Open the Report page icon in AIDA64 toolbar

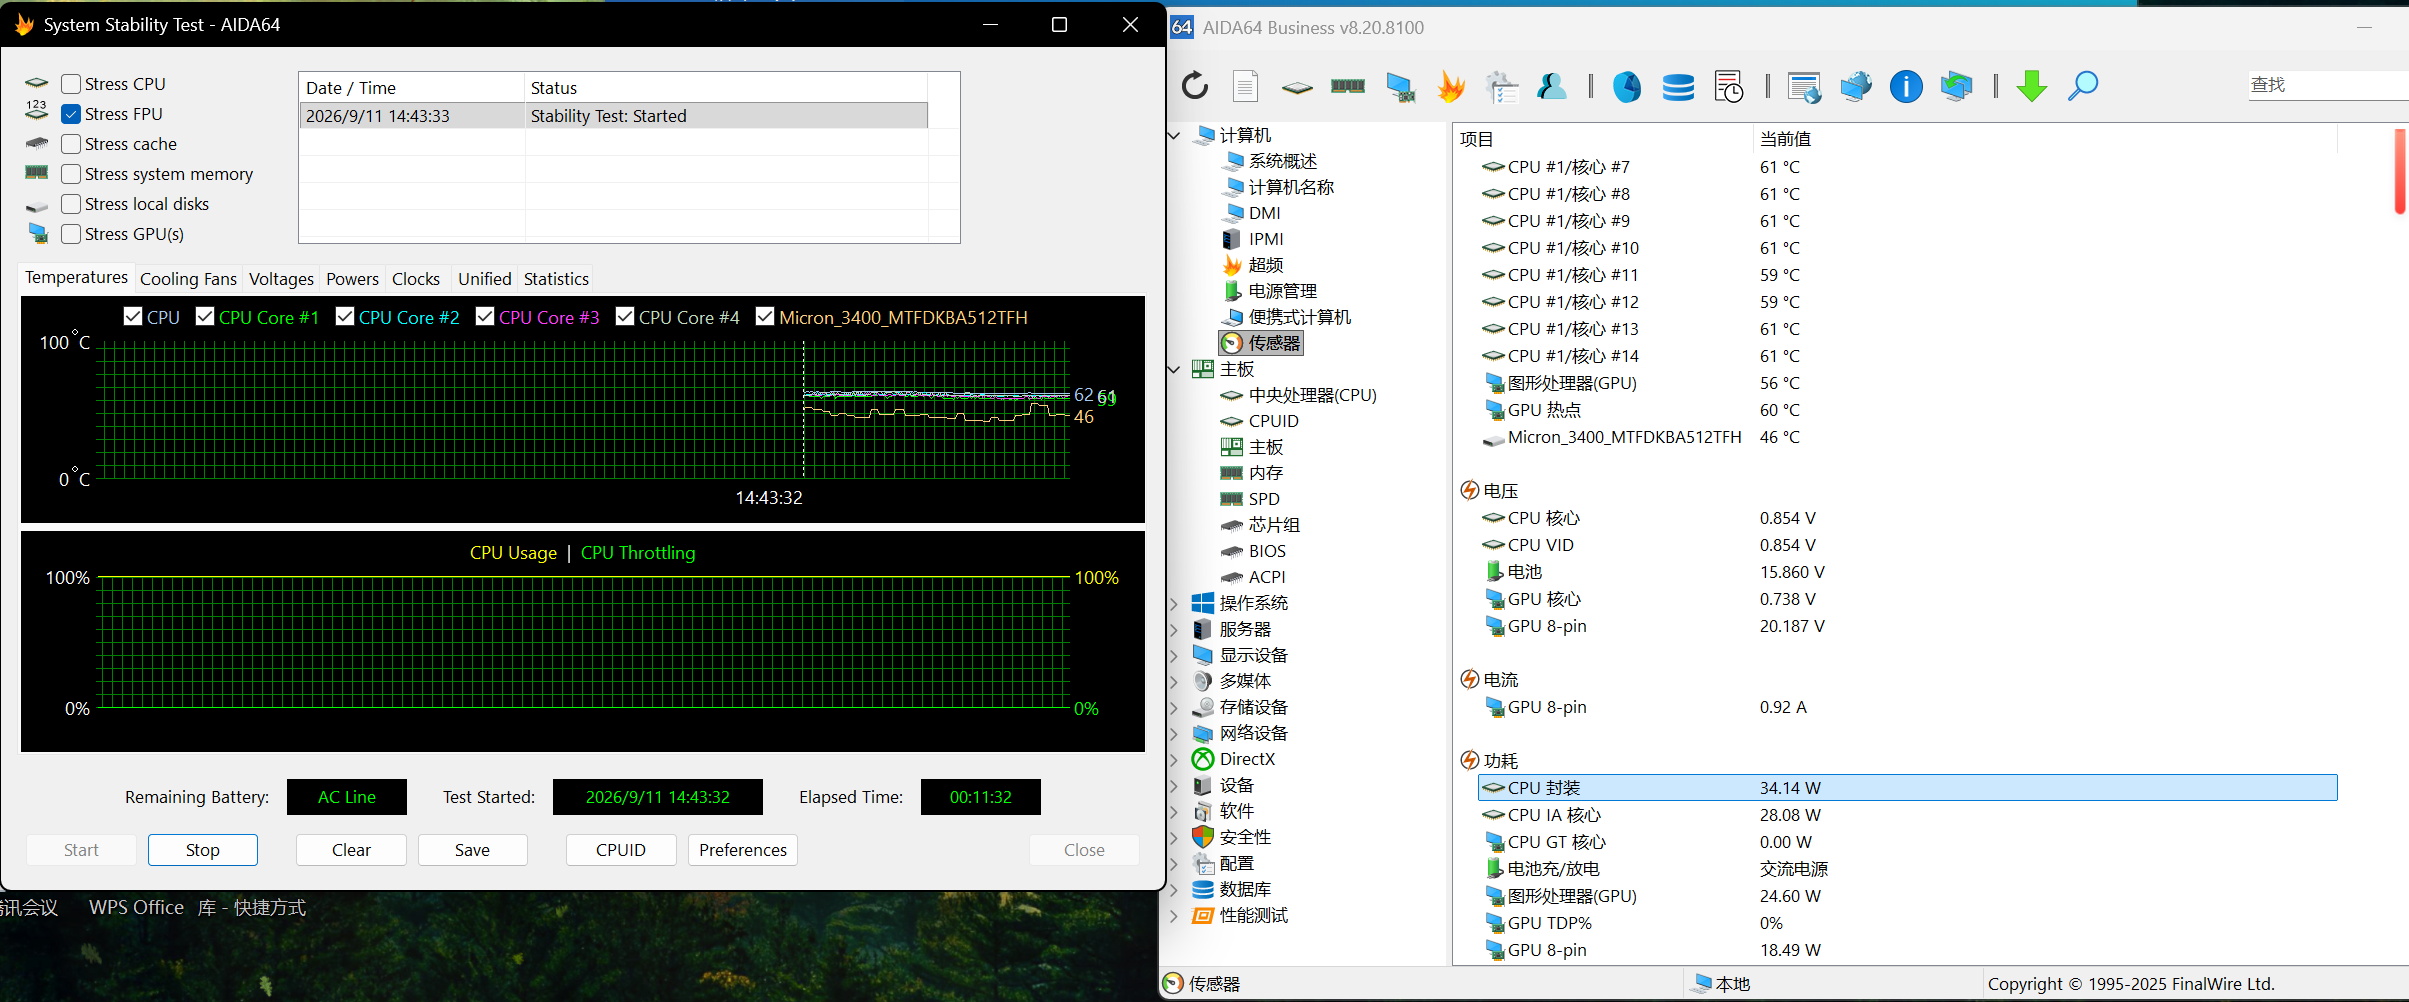click(1245, 86)
